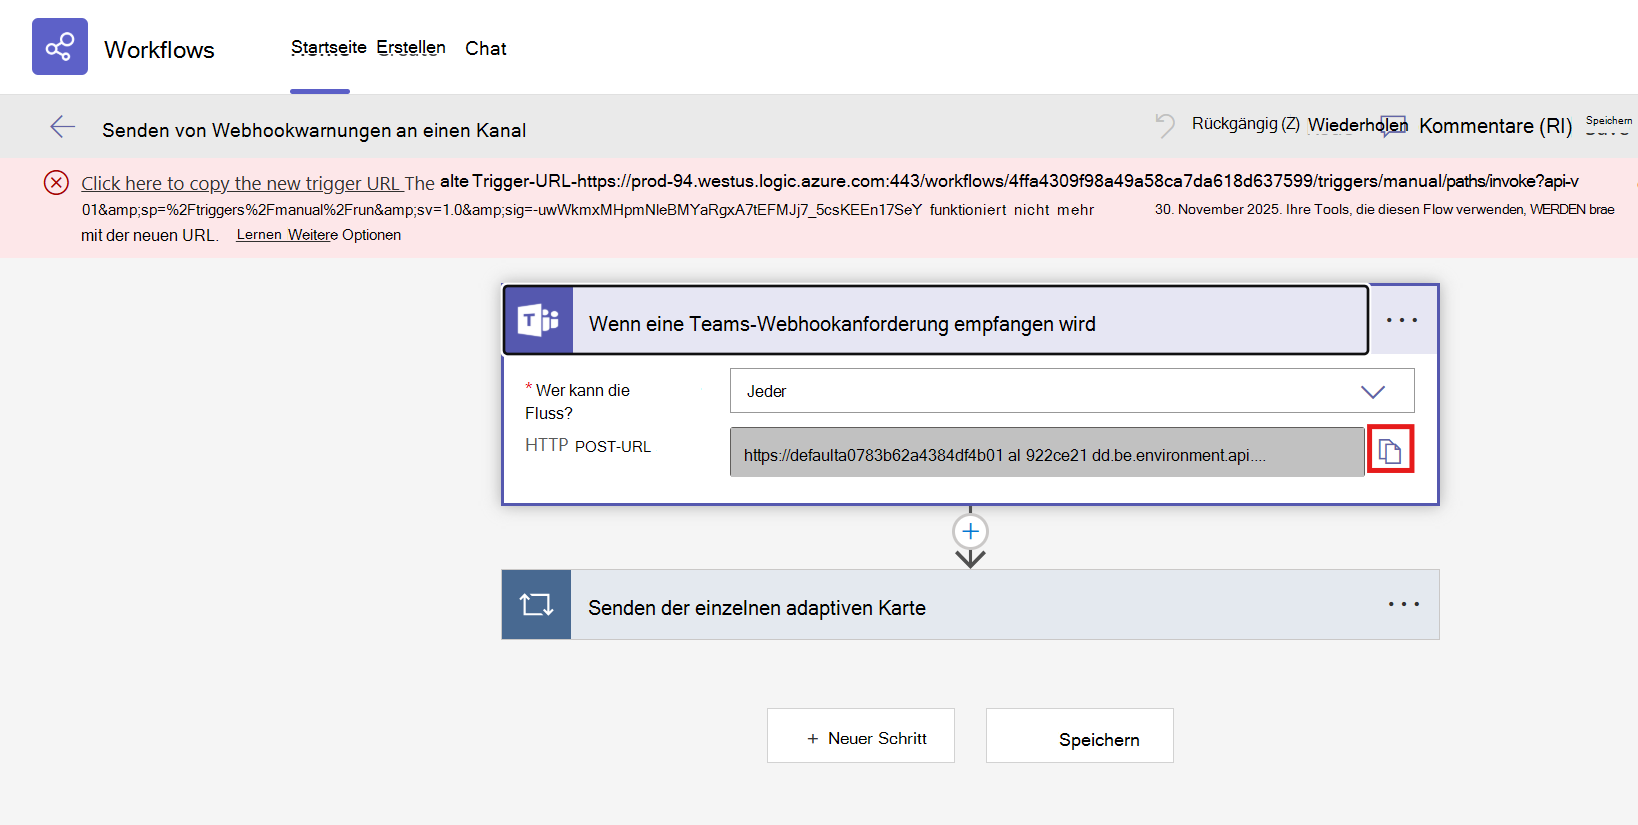
Task: Open the Teams webhook trigger's three-dot menu
Action: 1402,320
